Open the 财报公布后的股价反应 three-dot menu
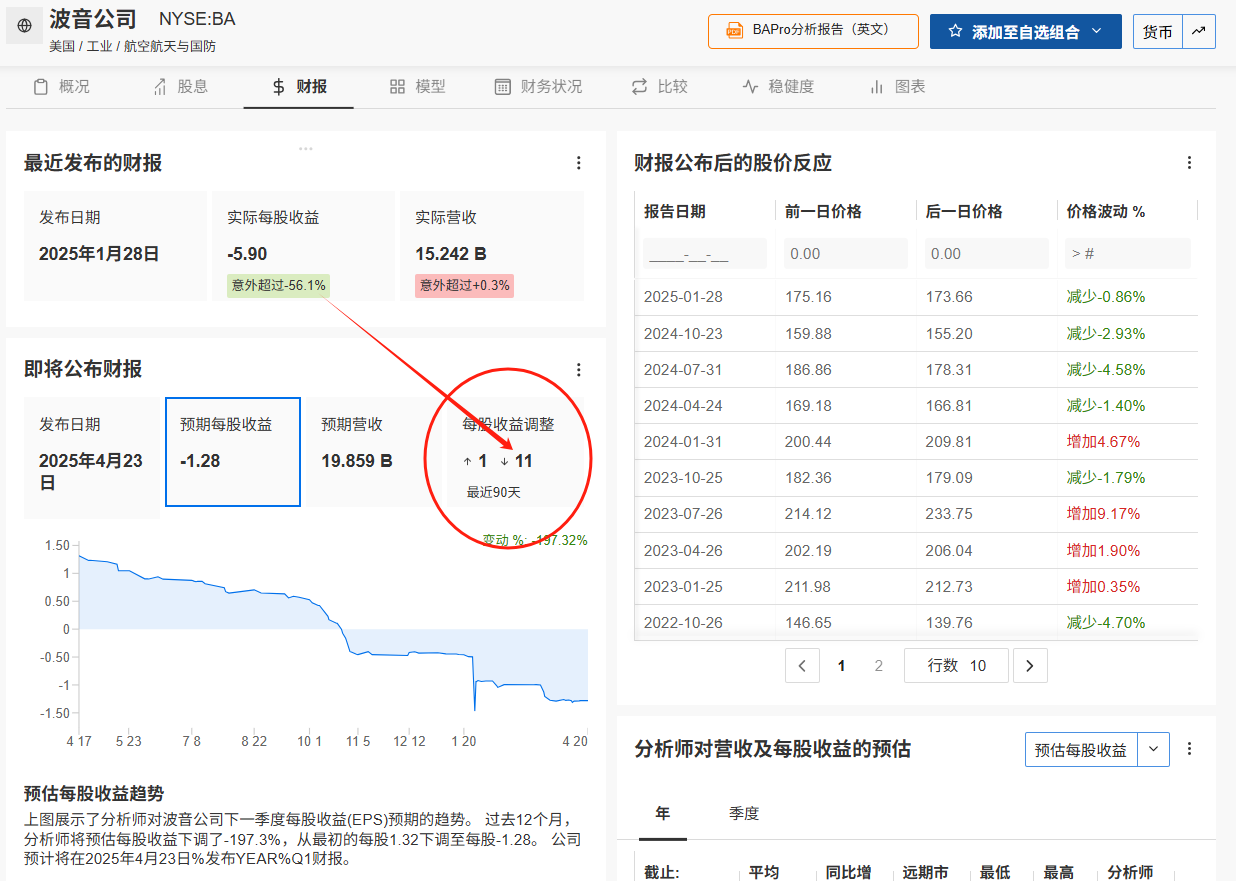The image size is (1236, 881). [1189, 163]
